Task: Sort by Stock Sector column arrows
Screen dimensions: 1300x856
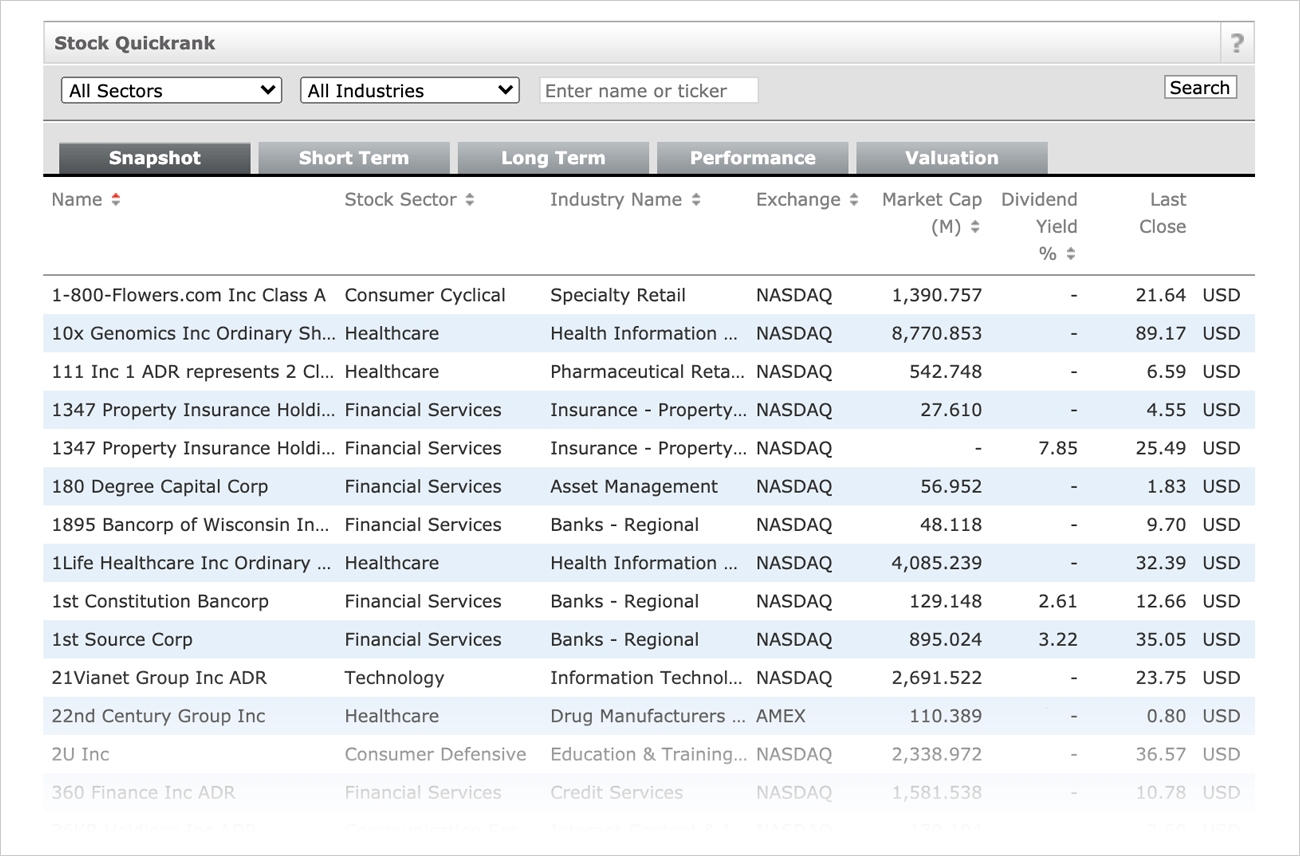Action: [x=469, y=200]
